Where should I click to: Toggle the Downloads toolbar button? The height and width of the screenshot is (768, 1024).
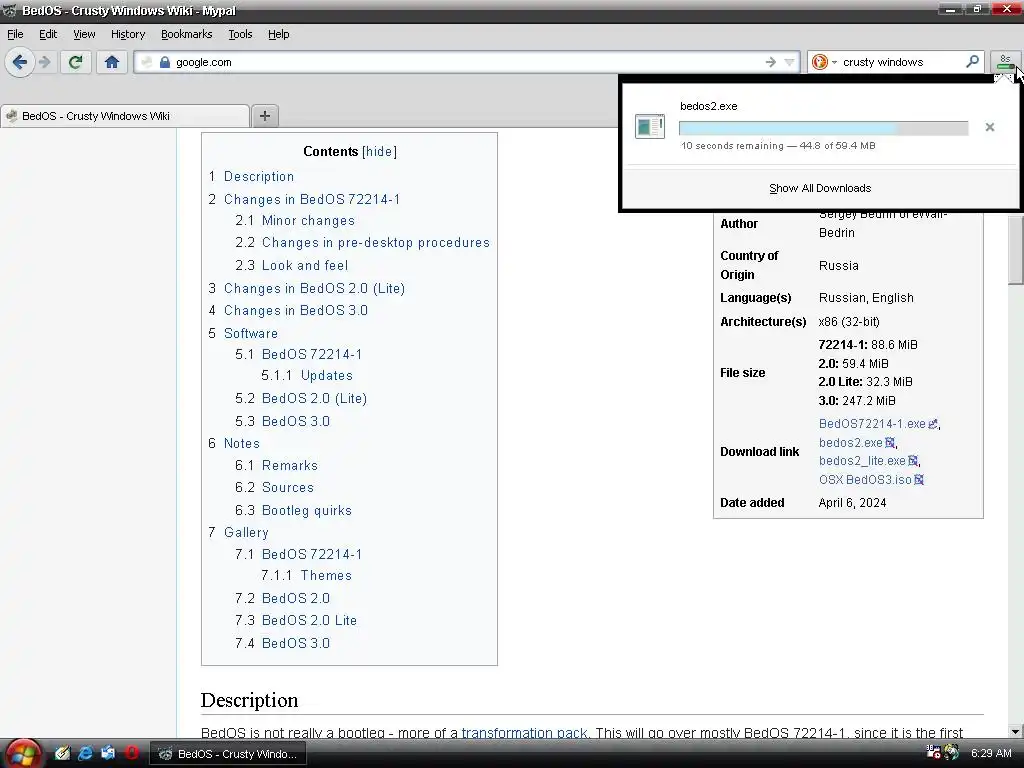coord(1004,62)
